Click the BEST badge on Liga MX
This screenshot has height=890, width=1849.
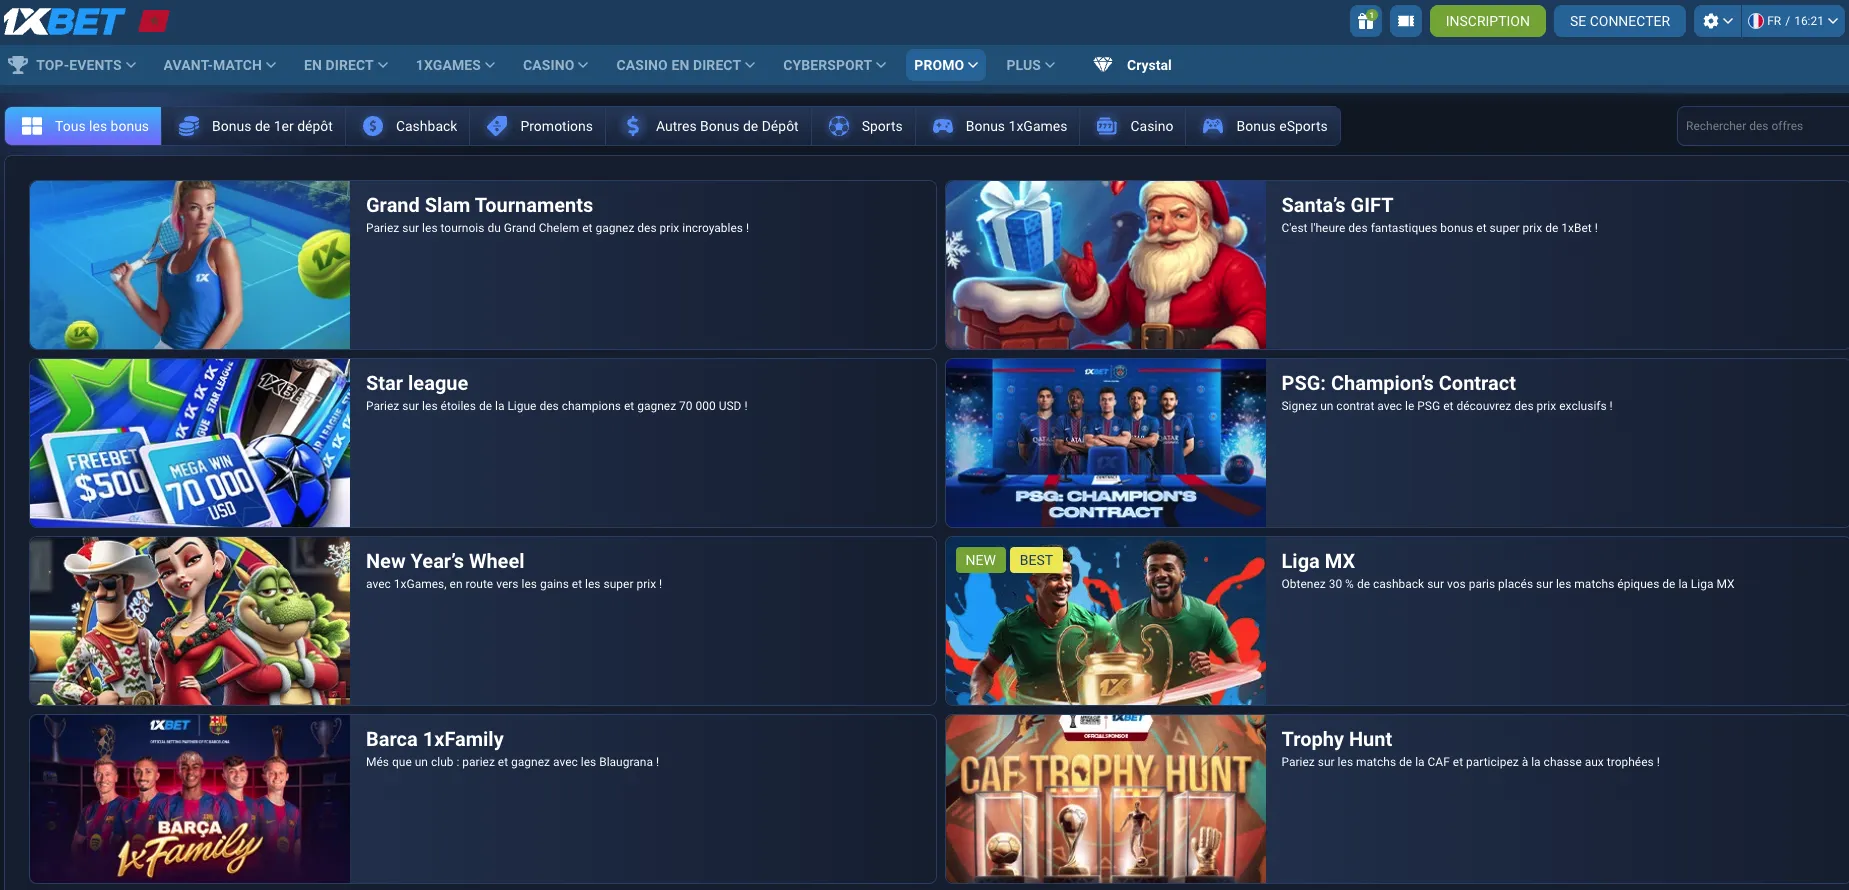1036,560
